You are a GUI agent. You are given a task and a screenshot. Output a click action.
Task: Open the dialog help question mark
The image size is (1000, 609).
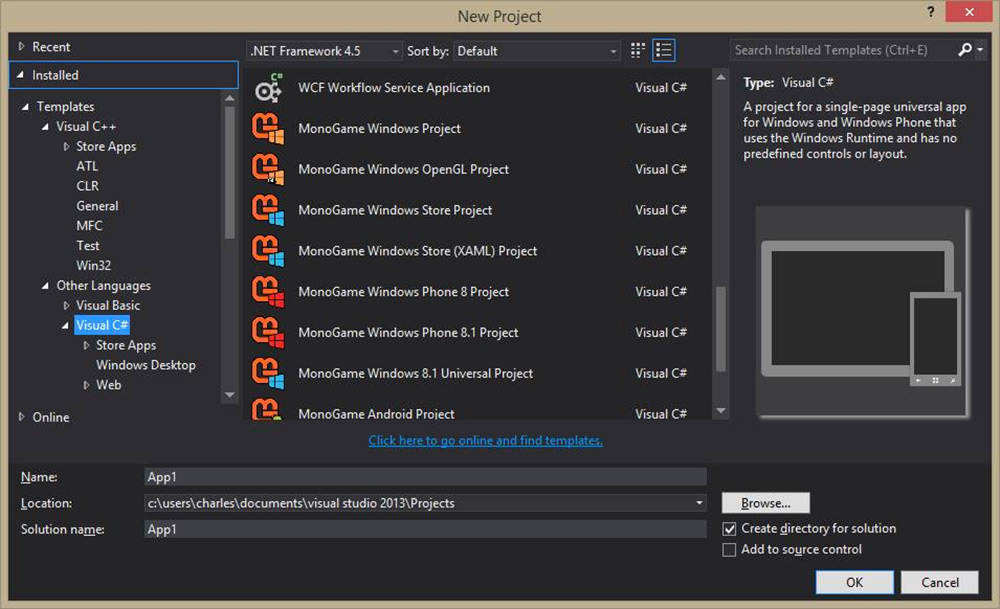[930, 12]
